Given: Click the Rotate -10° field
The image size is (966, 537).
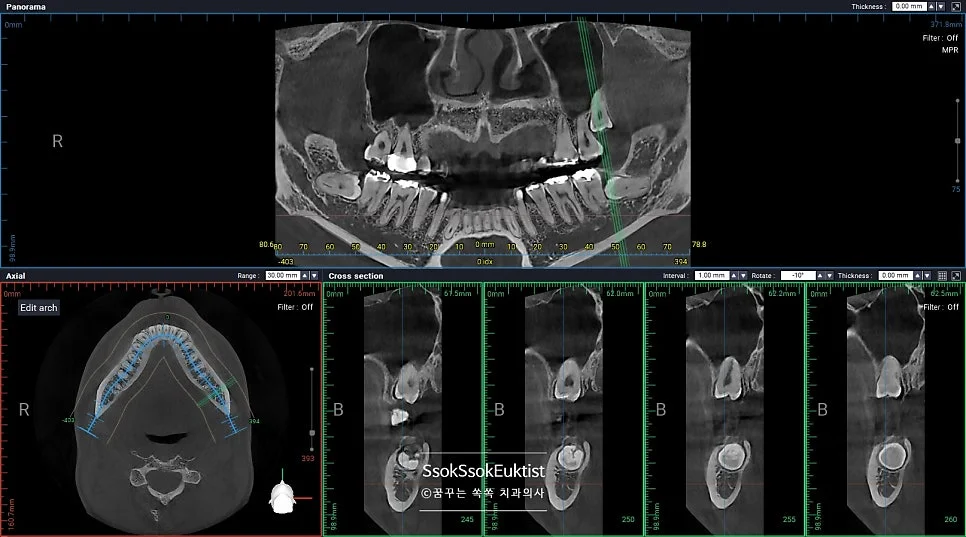Looking at the screenshot, I should (x=798, y=276).
